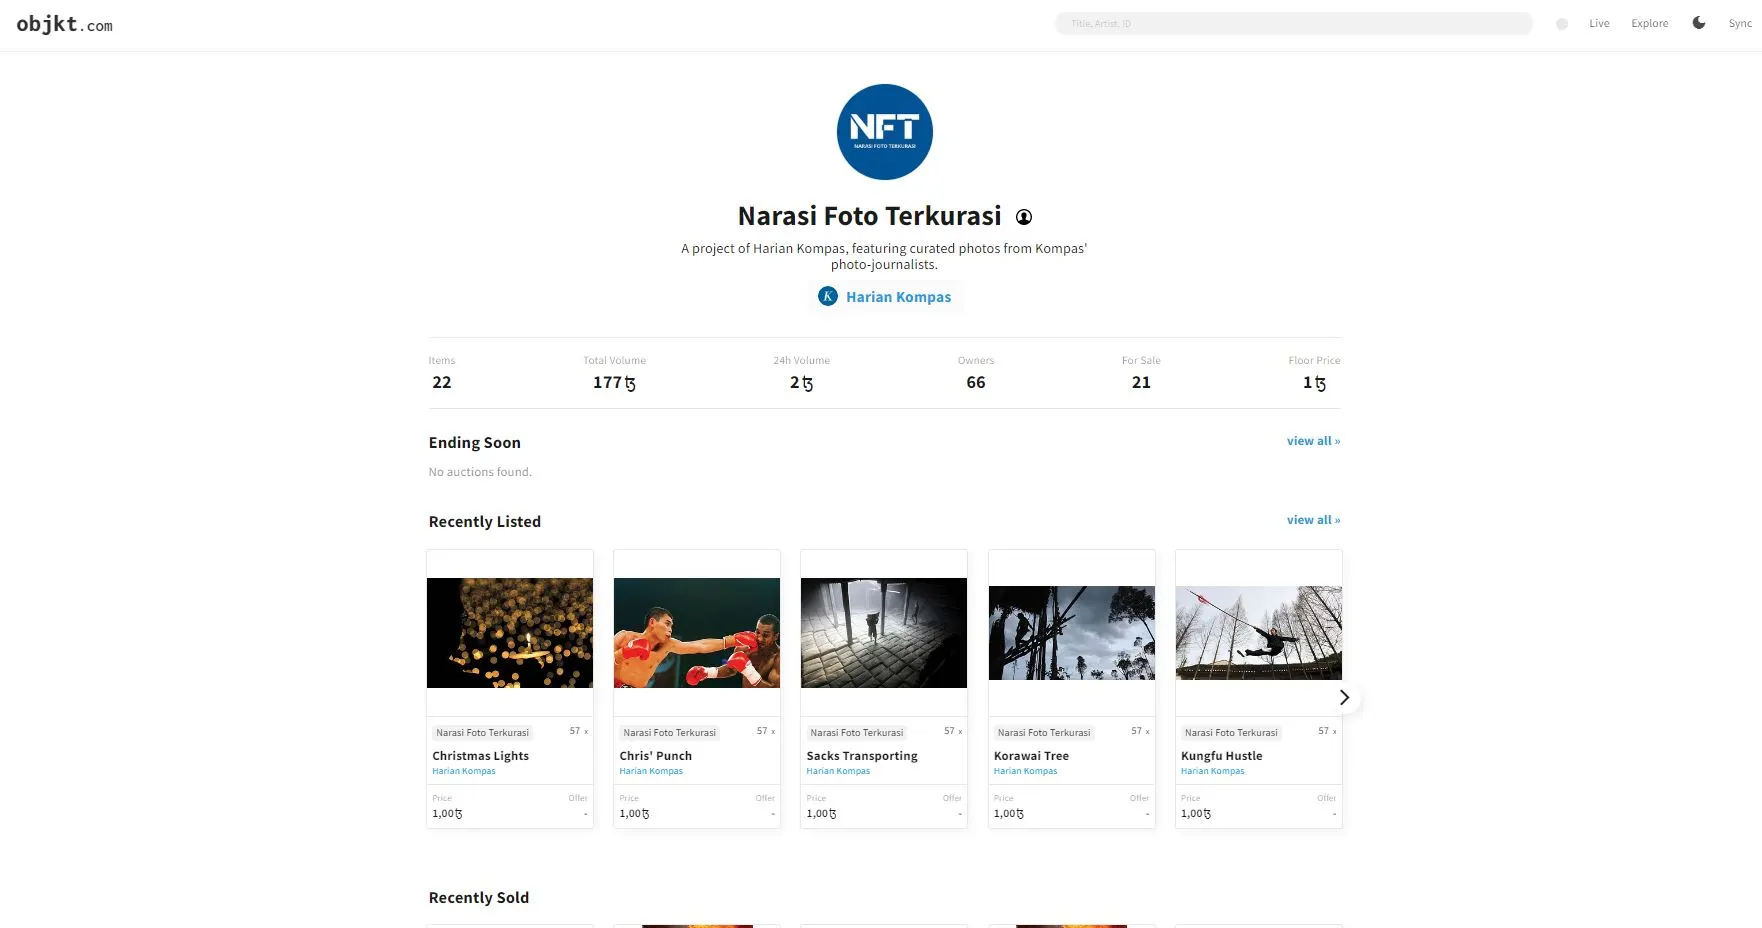Click the Sync wallet button
Viewport: 1762px width, 928px height.
pos(1739,23)
